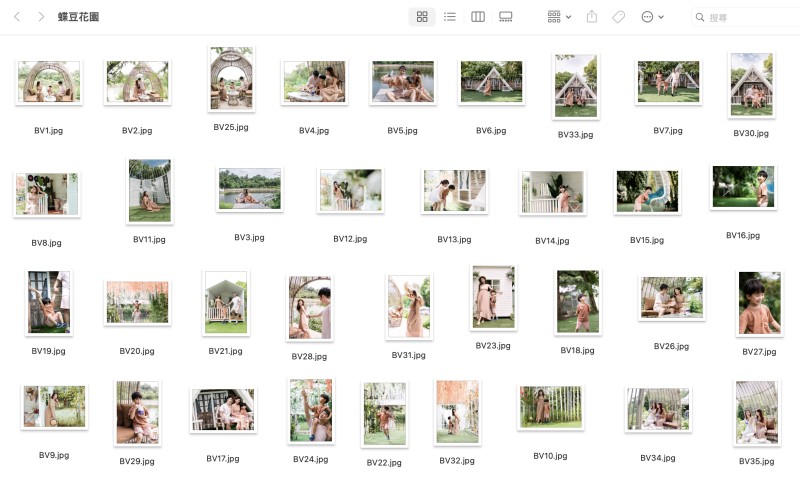Select the BV1.jpg thumbnail
800x490 pixels.
(x=48, y=82)
